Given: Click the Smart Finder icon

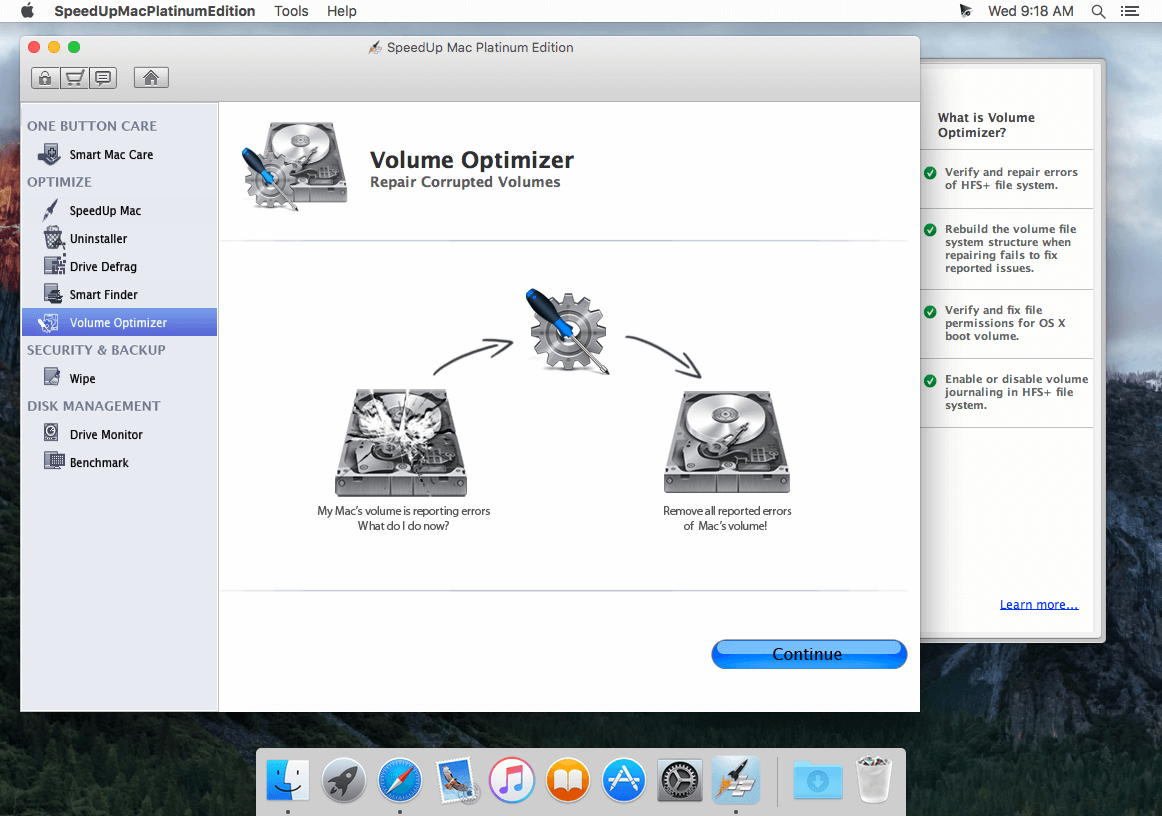Looking at the screenshot, I should coord(53,294).
